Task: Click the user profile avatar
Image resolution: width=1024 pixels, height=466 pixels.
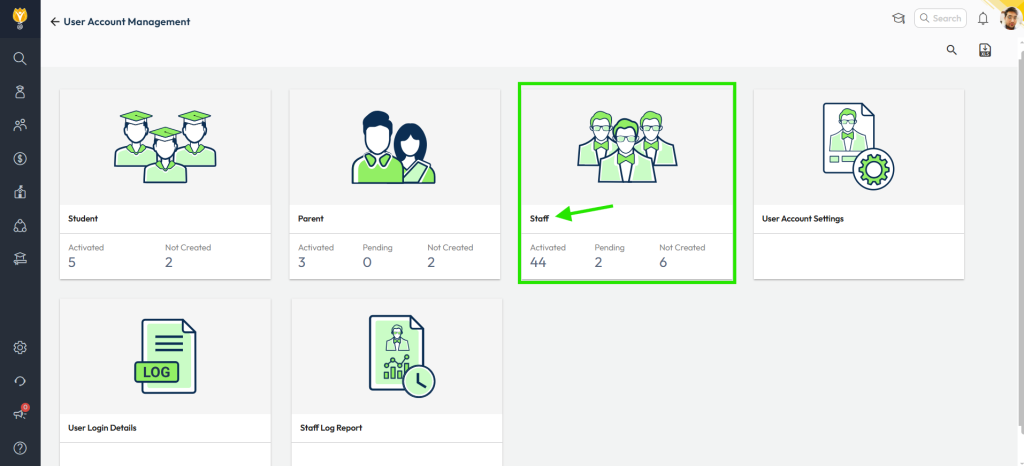Action: 1010,18
